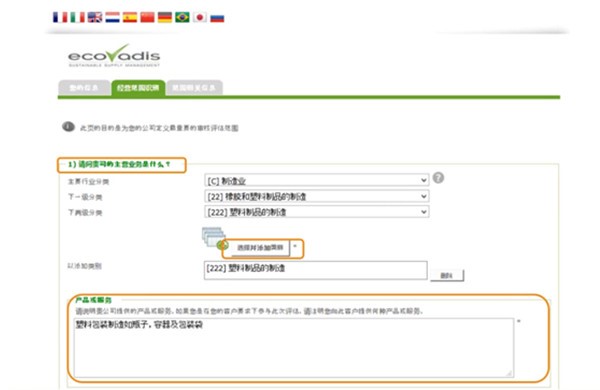Switch language using the UK flag

[95, 17]
